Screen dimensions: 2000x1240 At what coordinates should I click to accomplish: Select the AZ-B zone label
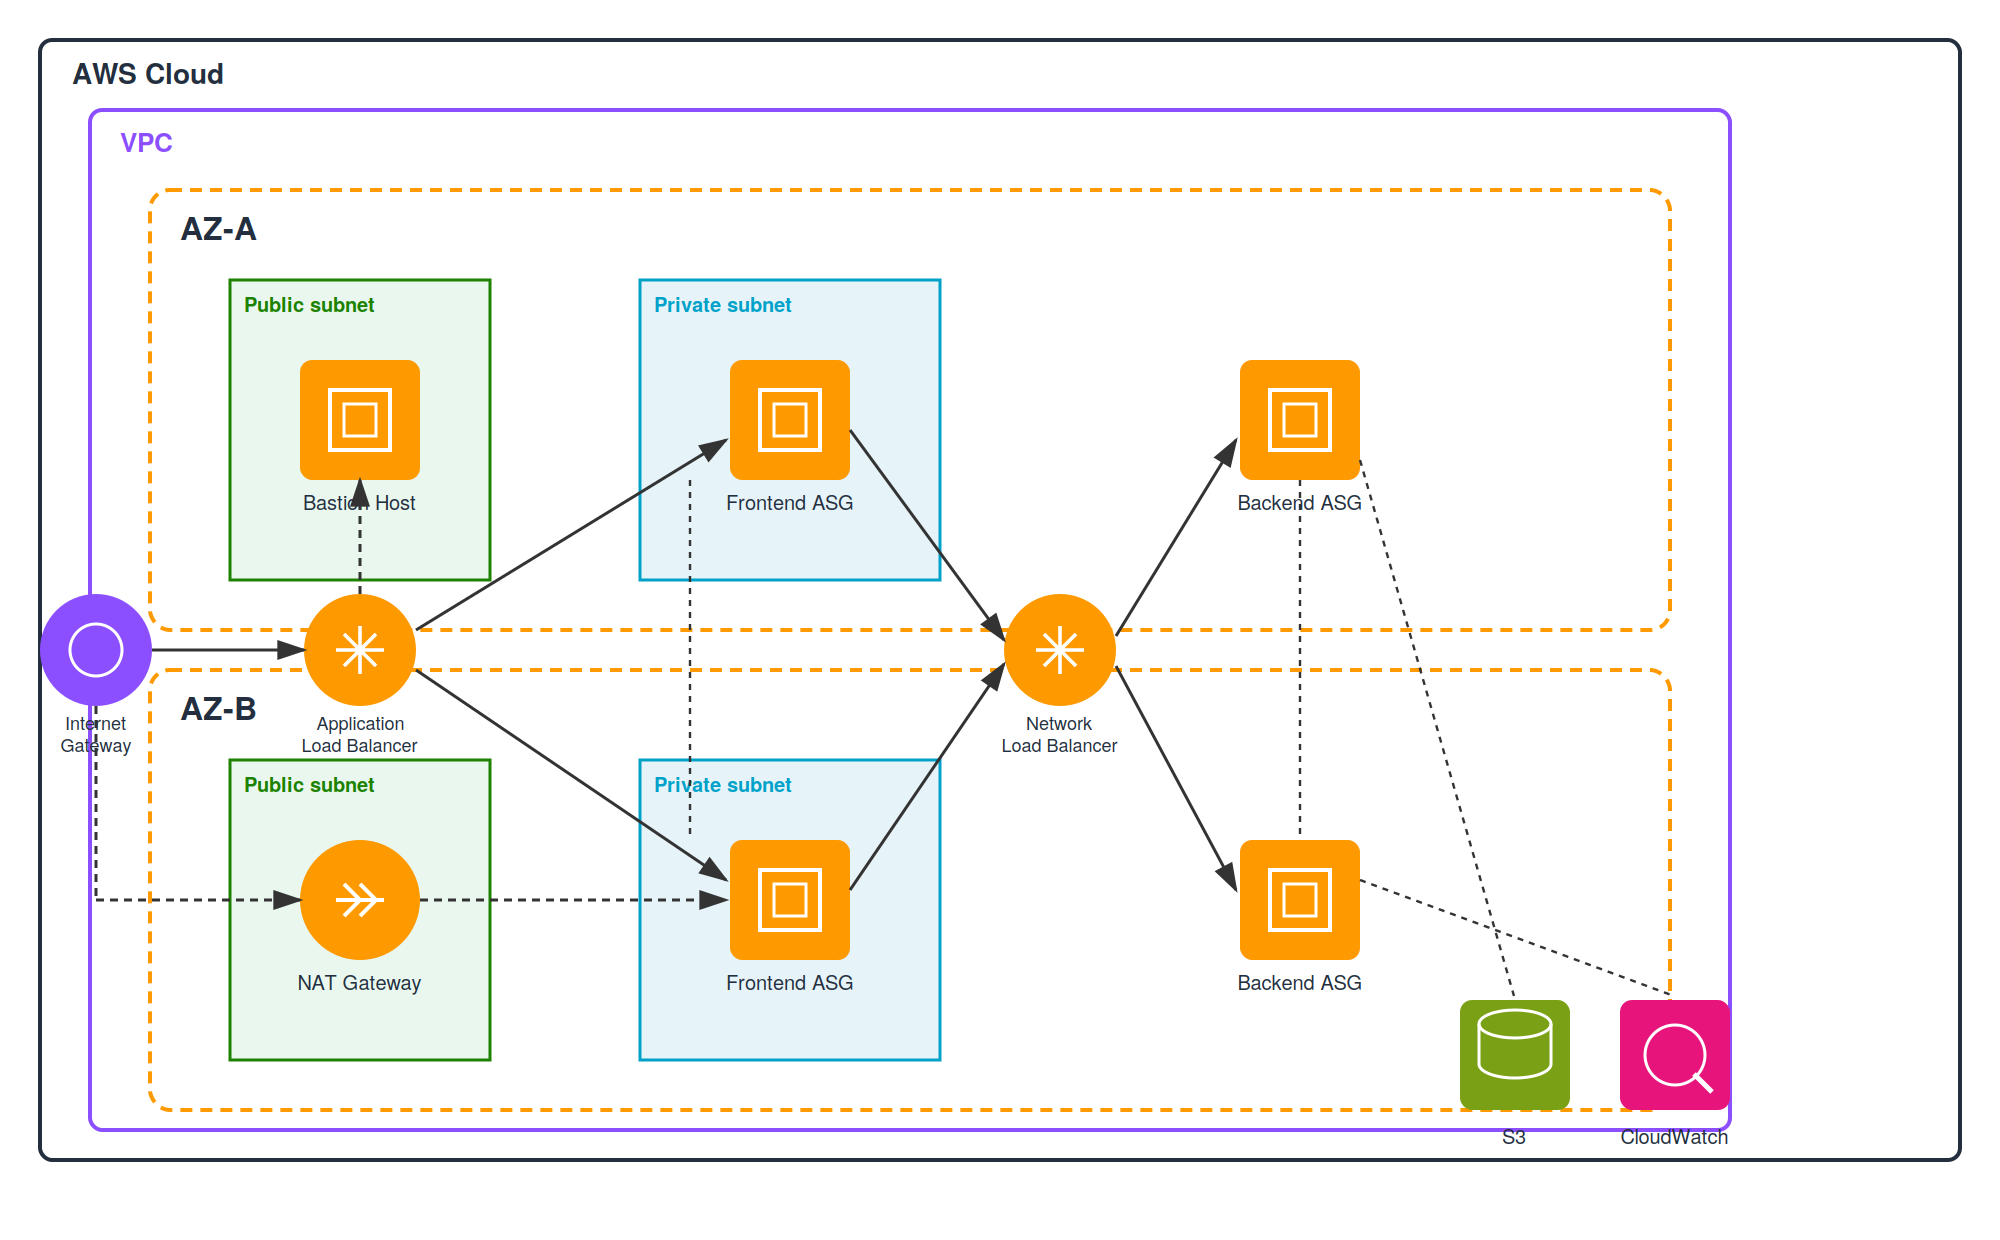(x=218, y=709)
